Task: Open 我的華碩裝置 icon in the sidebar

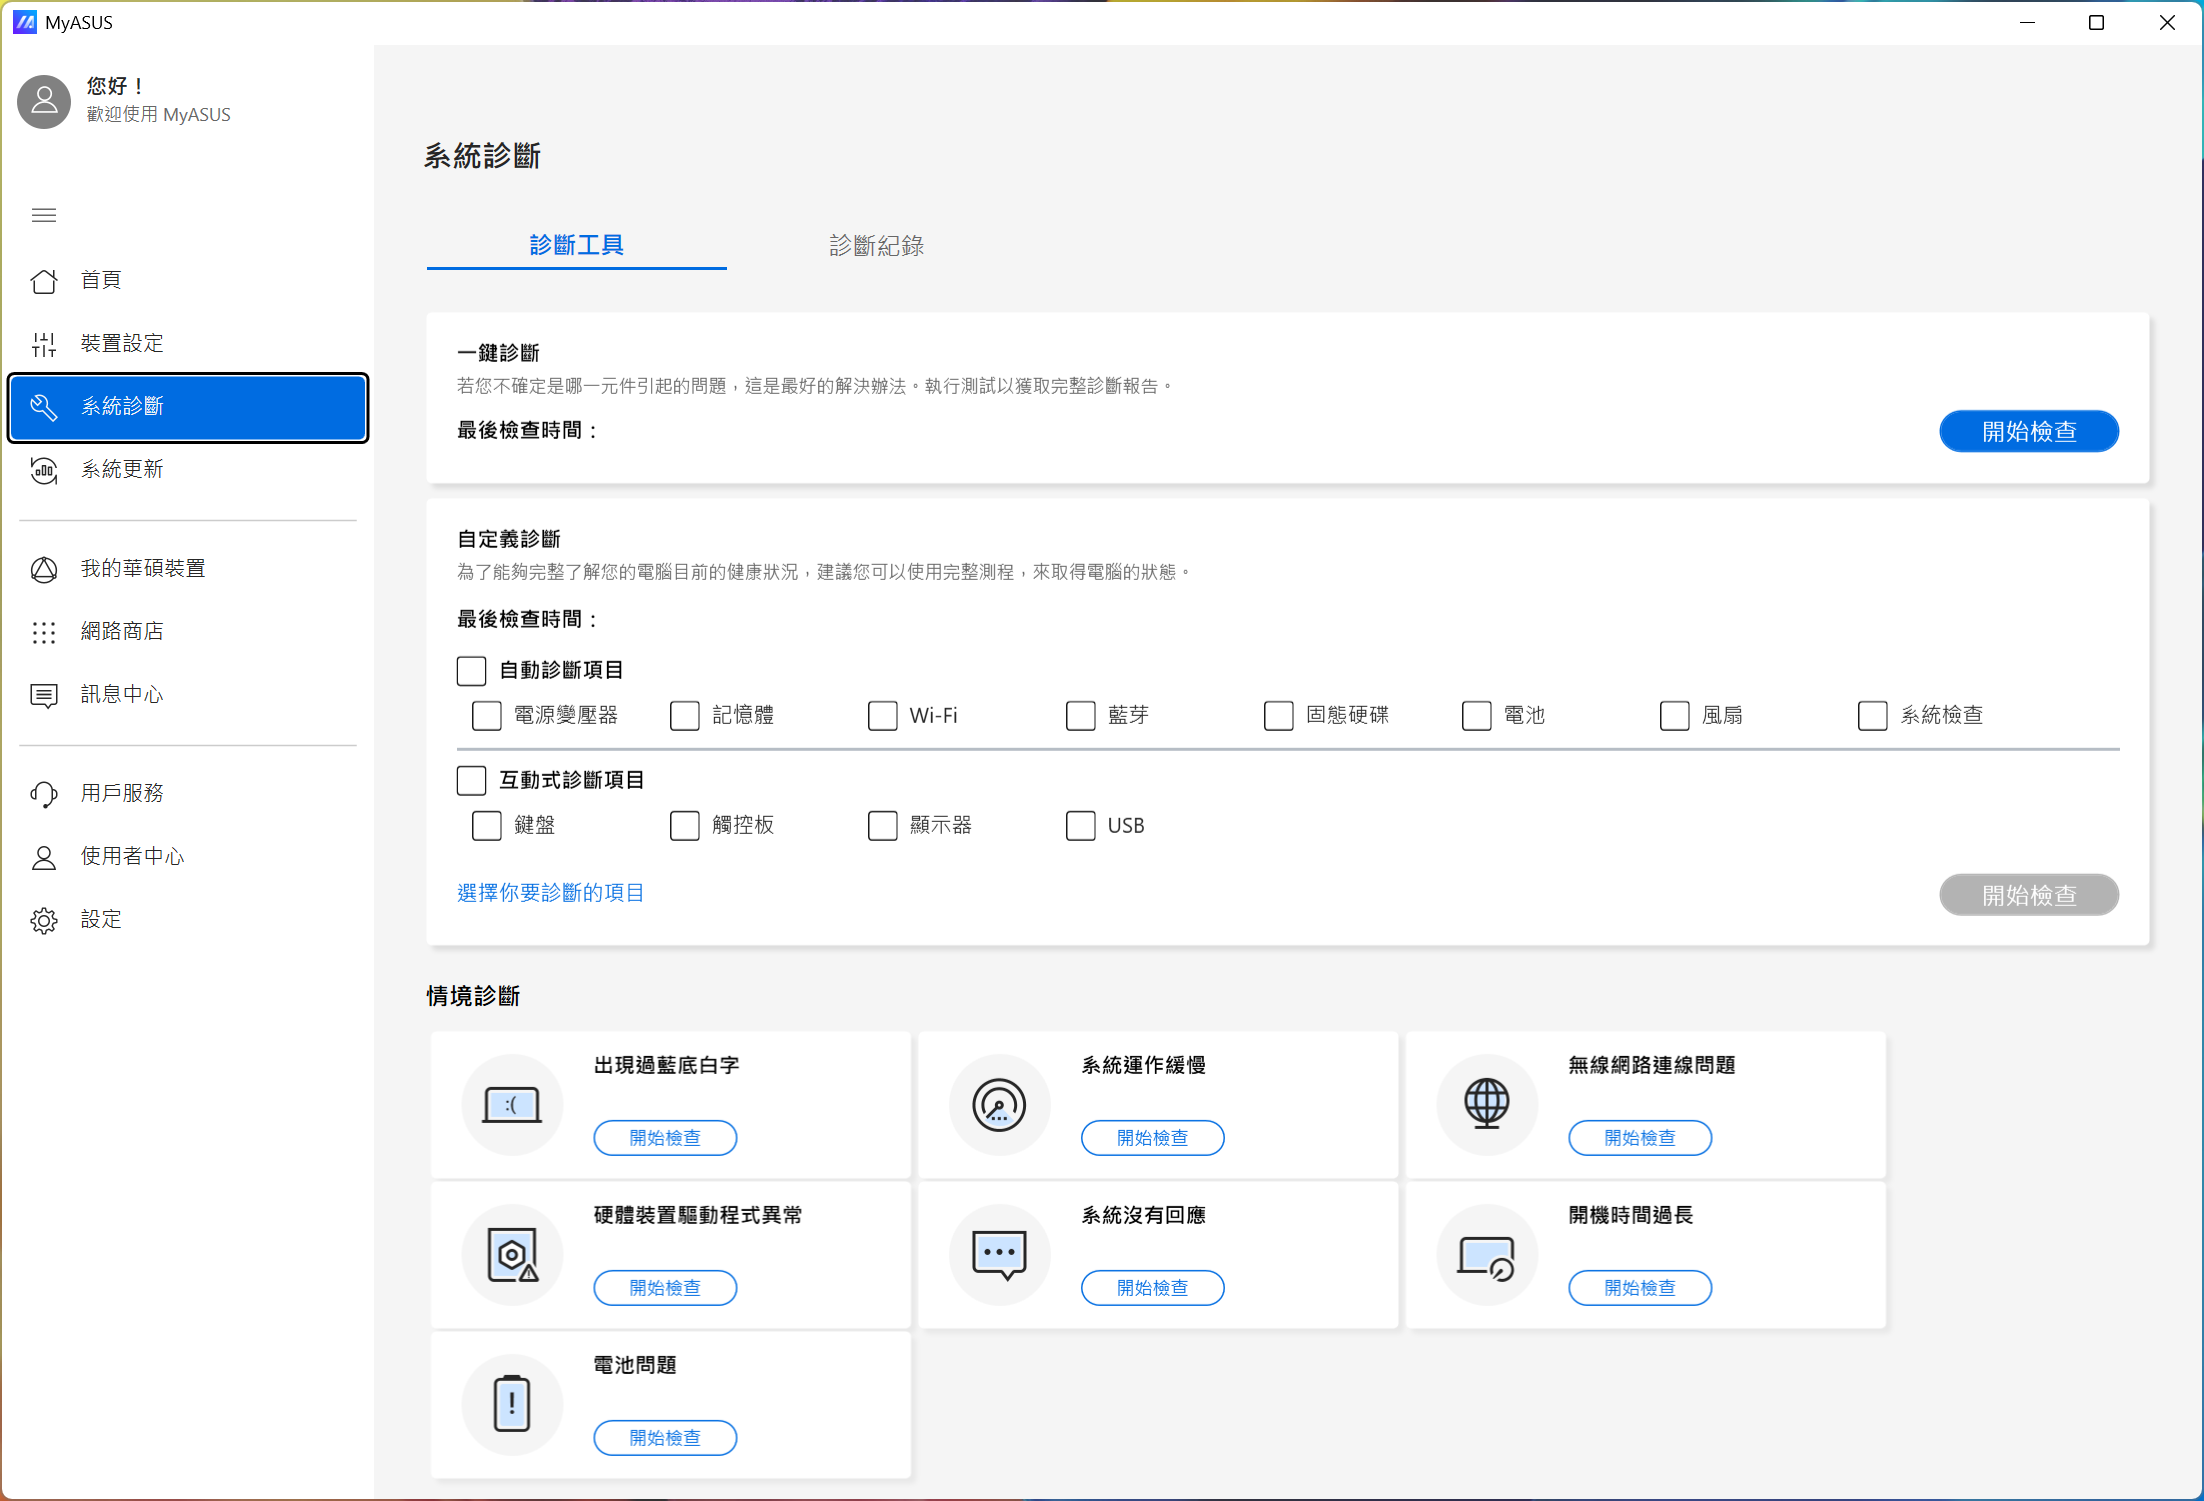Action: pos(44,569)
